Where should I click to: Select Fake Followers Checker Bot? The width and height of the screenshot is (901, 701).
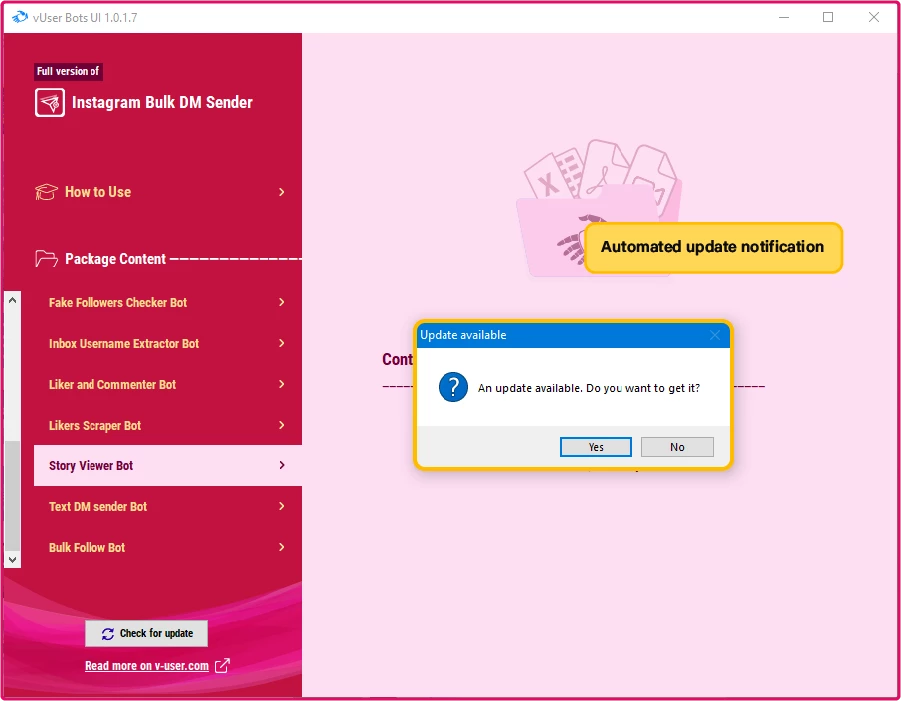[168, 302]
